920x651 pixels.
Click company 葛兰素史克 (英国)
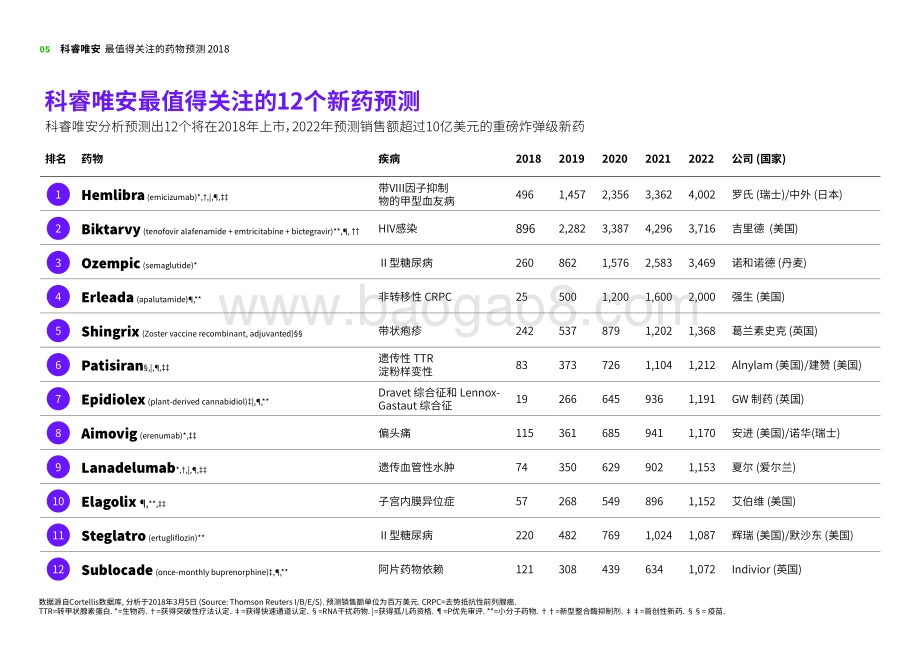(774, 331)
